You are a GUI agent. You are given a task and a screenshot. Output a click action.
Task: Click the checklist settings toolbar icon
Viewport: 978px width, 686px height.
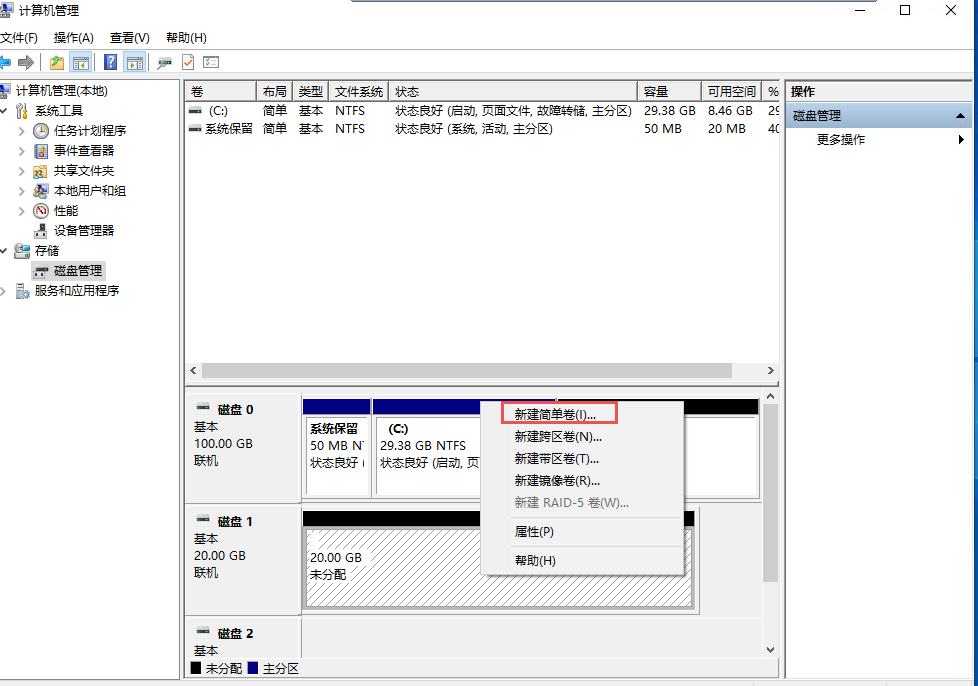click(x=211, y=62)
